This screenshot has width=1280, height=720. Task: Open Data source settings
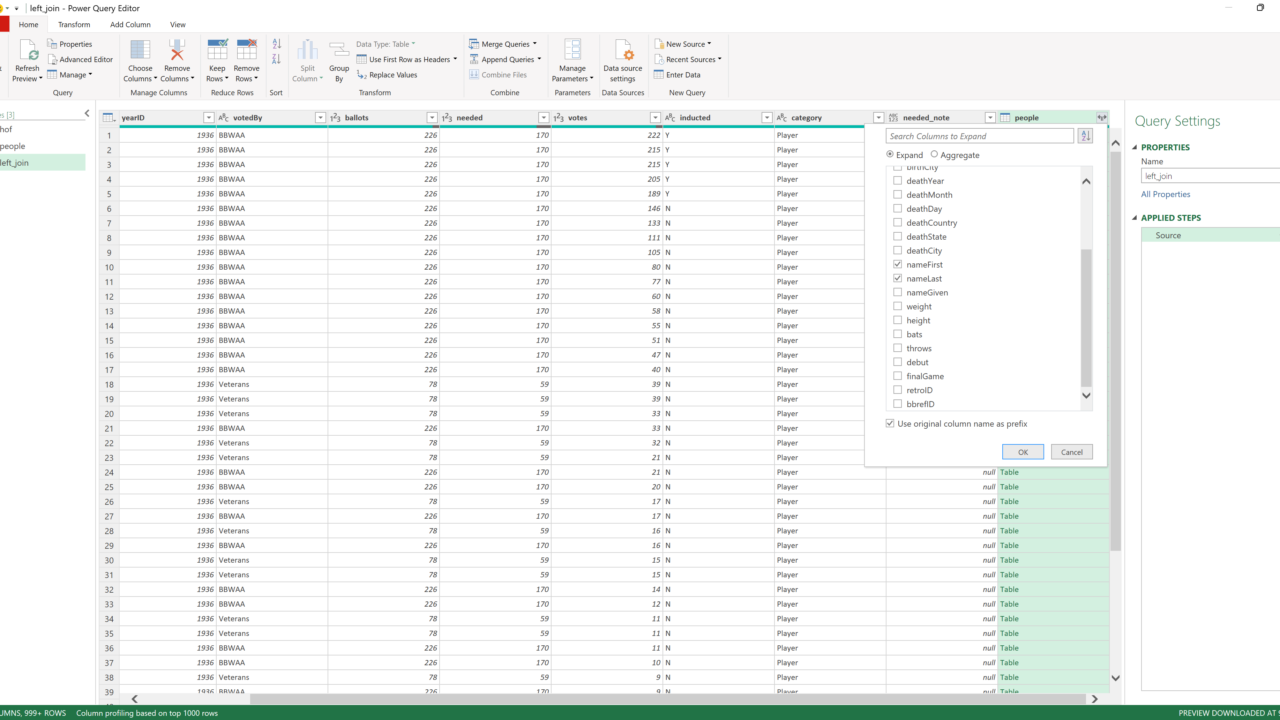tap(623, 53)
